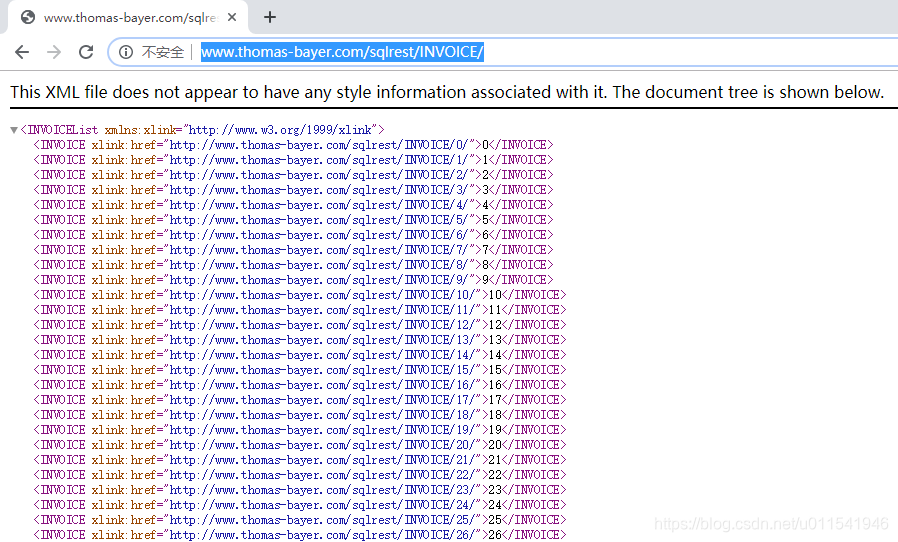
Task: Click the INVOICE/16/ row
Action: (x=300, y=384)
